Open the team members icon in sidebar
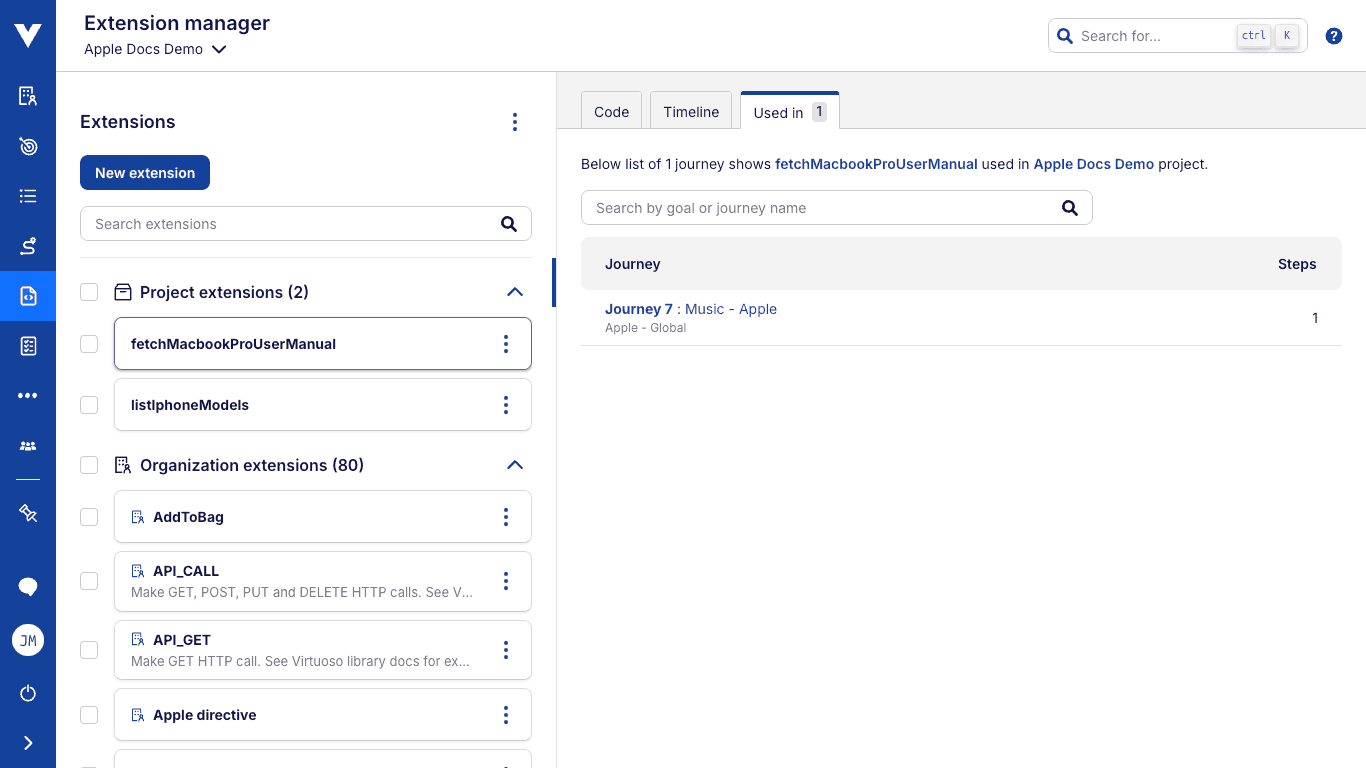The image size is (1366, 768). (28, 446)
